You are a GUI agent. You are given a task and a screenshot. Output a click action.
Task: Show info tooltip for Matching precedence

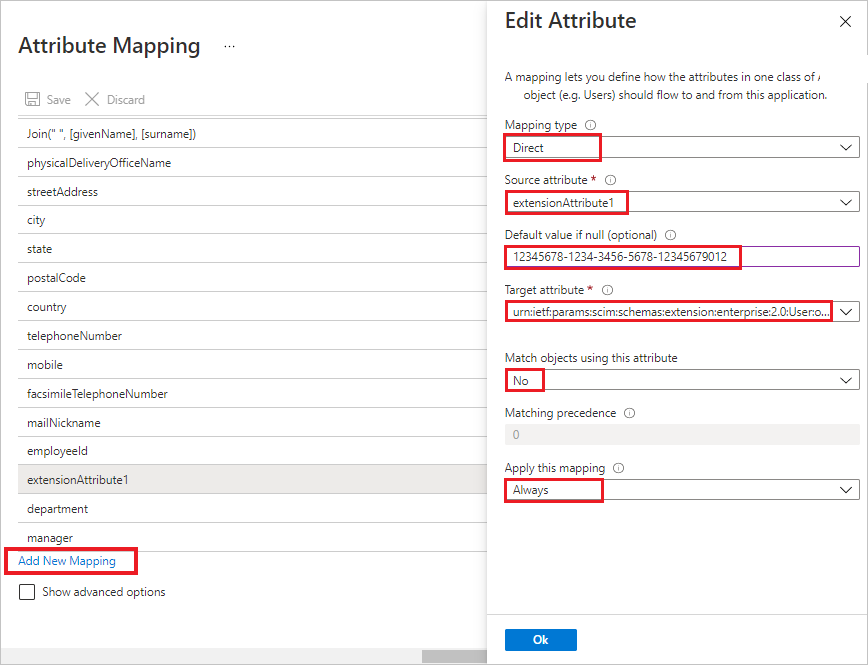[629, 413]
